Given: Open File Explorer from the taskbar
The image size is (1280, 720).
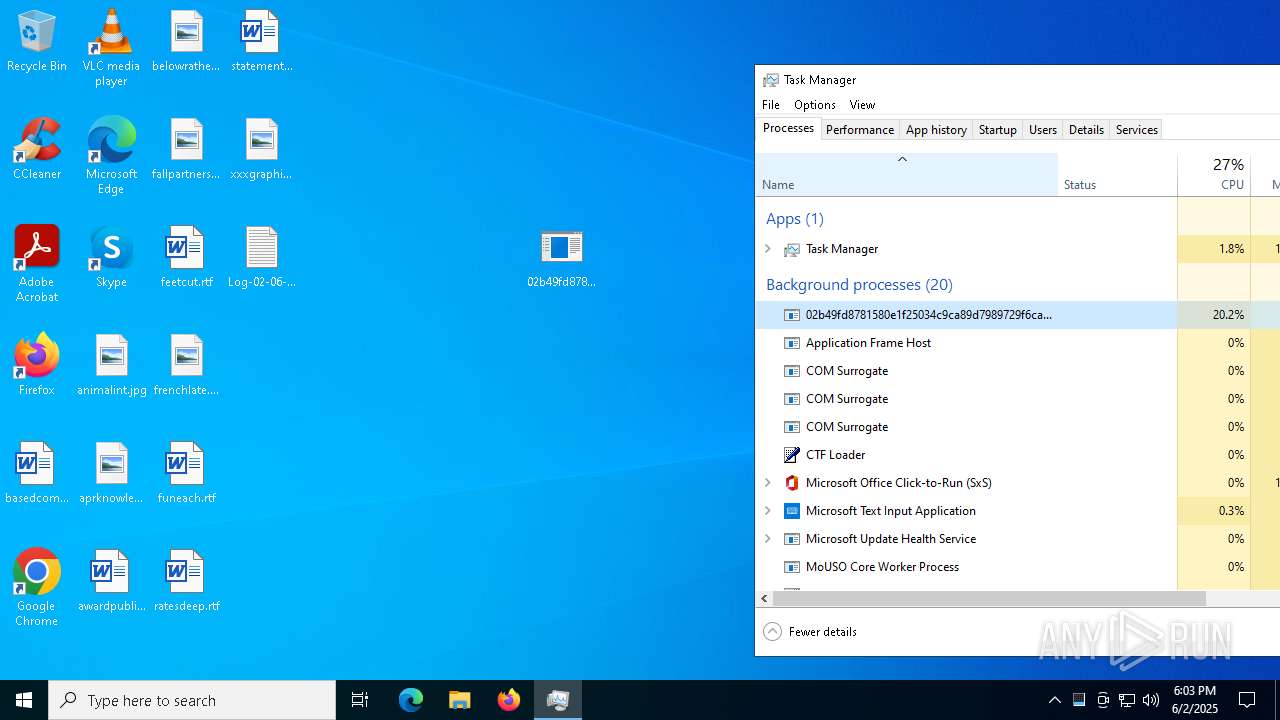Looking at the screenshot, I should click(460, 700).
